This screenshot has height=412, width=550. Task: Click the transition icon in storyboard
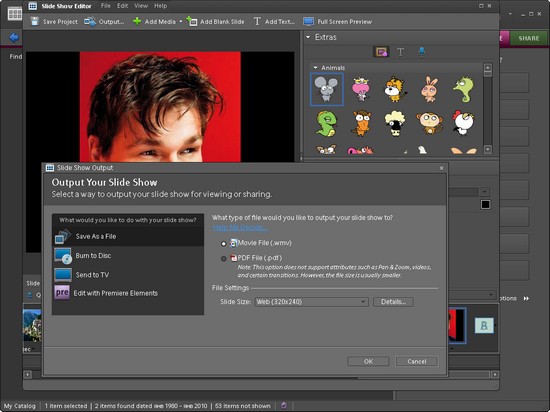[x=484, y=325]
